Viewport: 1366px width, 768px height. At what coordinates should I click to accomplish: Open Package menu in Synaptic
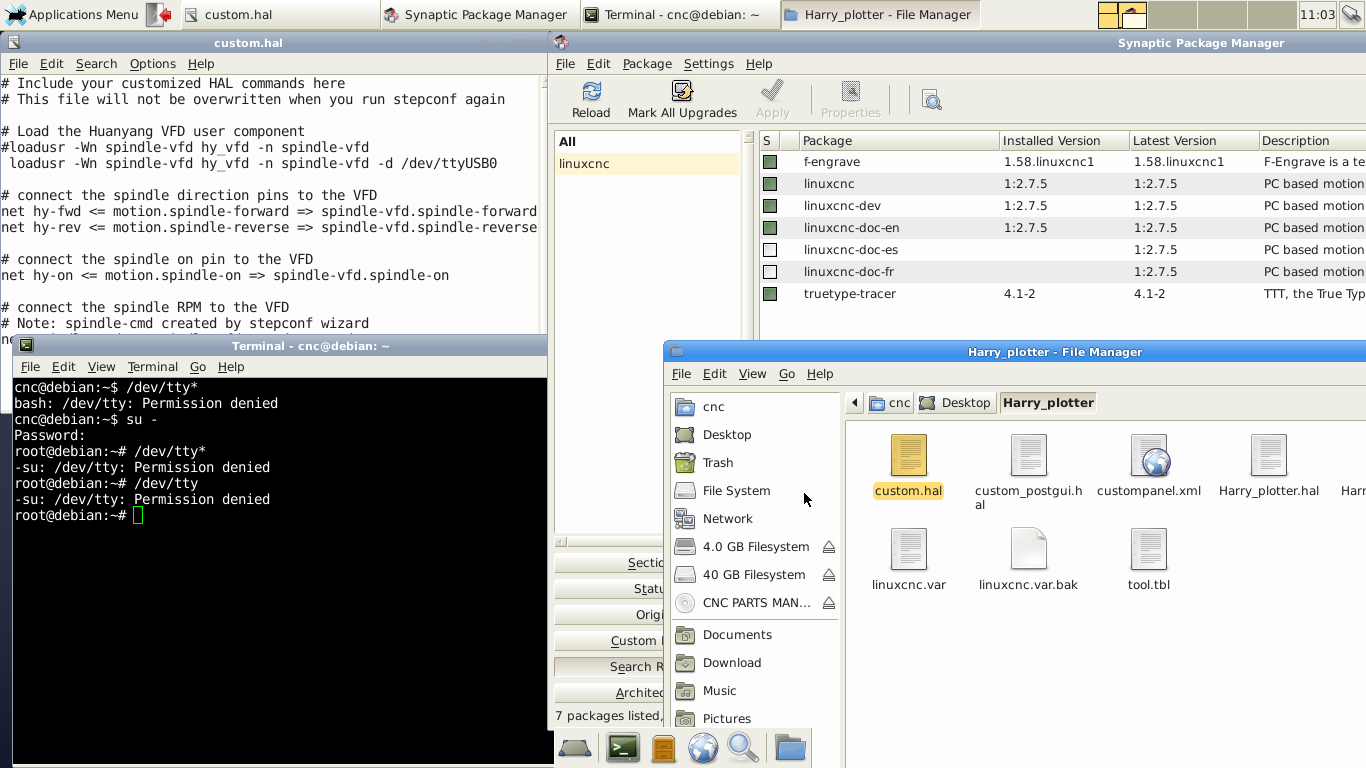coord(647,63)
